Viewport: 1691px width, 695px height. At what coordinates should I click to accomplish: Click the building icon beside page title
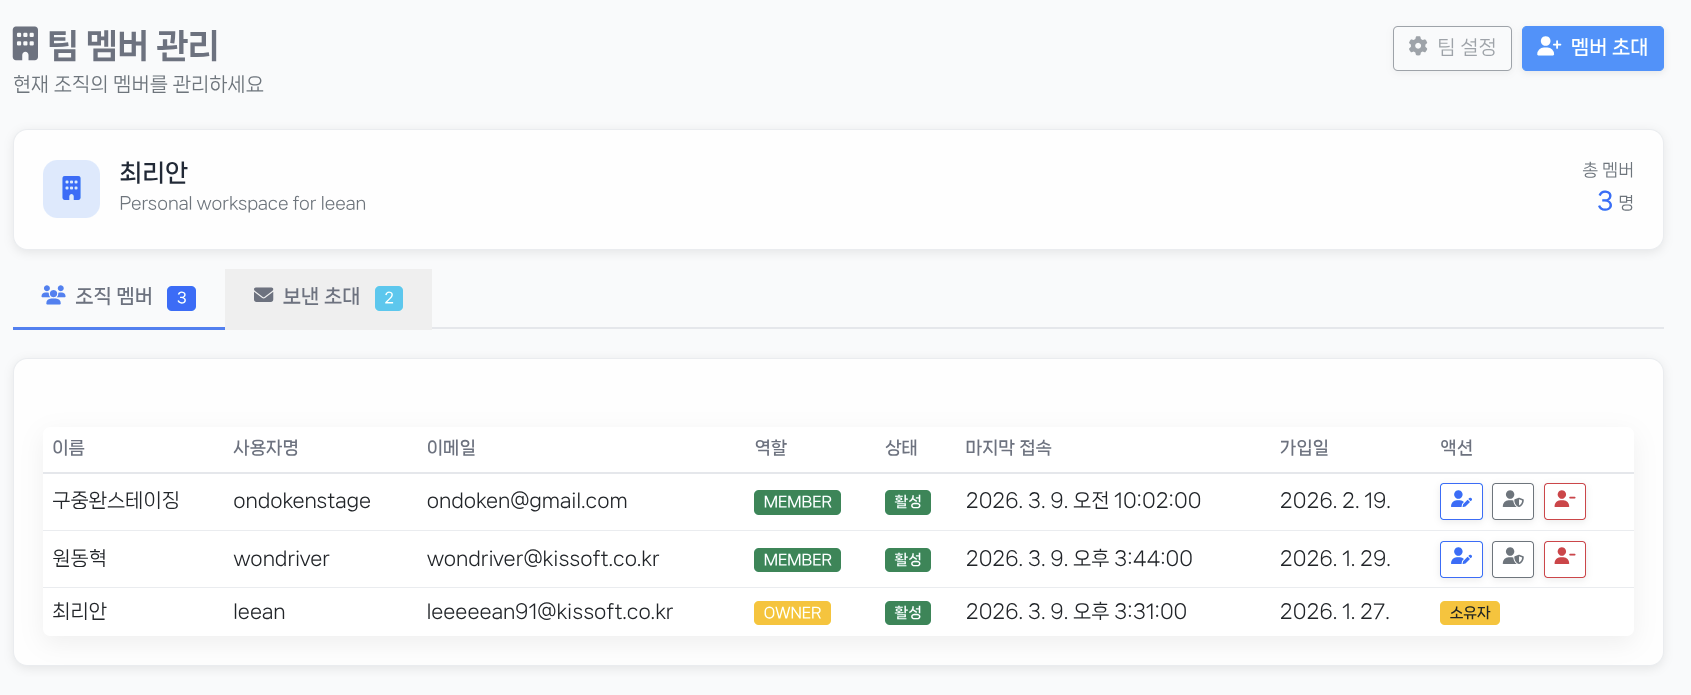click(26, 44)
